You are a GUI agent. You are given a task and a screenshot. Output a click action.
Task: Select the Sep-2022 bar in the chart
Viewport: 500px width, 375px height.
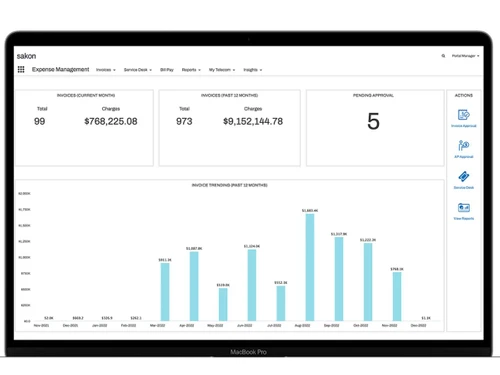pos(339,279)
